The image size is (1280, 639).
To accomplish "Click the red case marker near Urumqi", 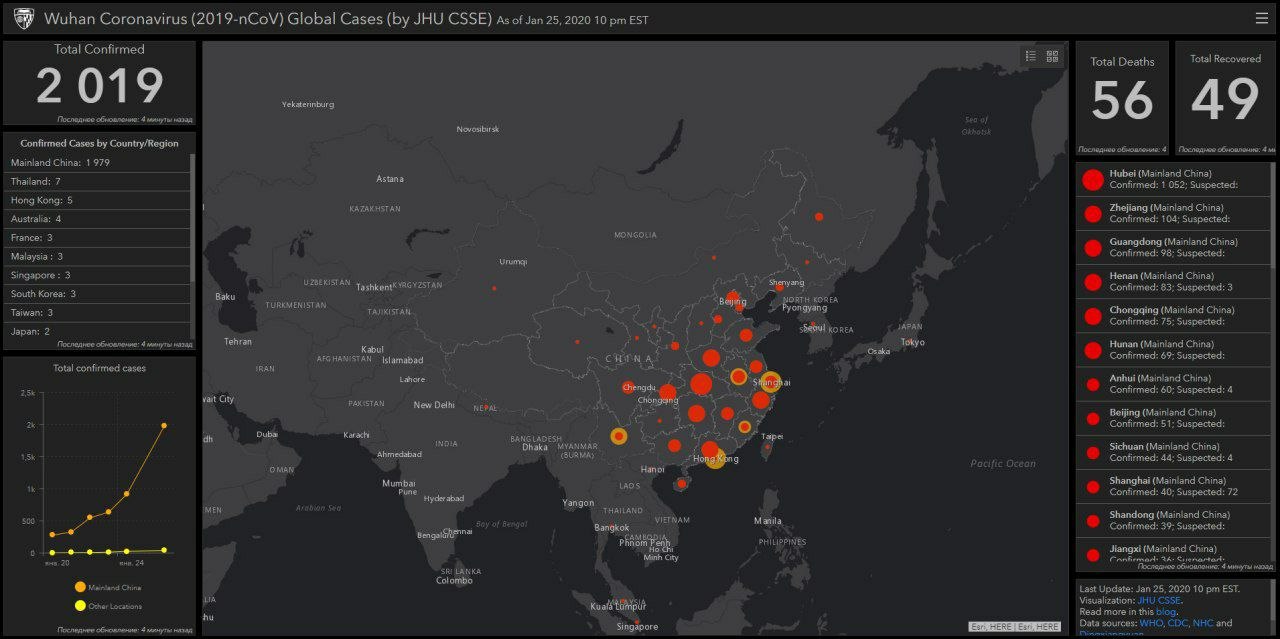I will 494,288.
